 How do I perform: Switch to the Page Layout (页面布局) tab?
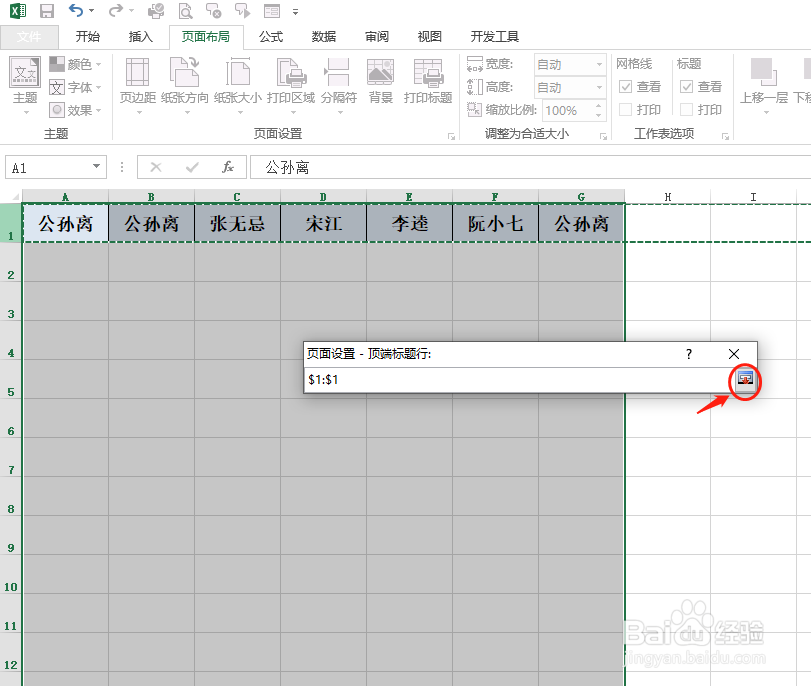[x=206, y=37]
